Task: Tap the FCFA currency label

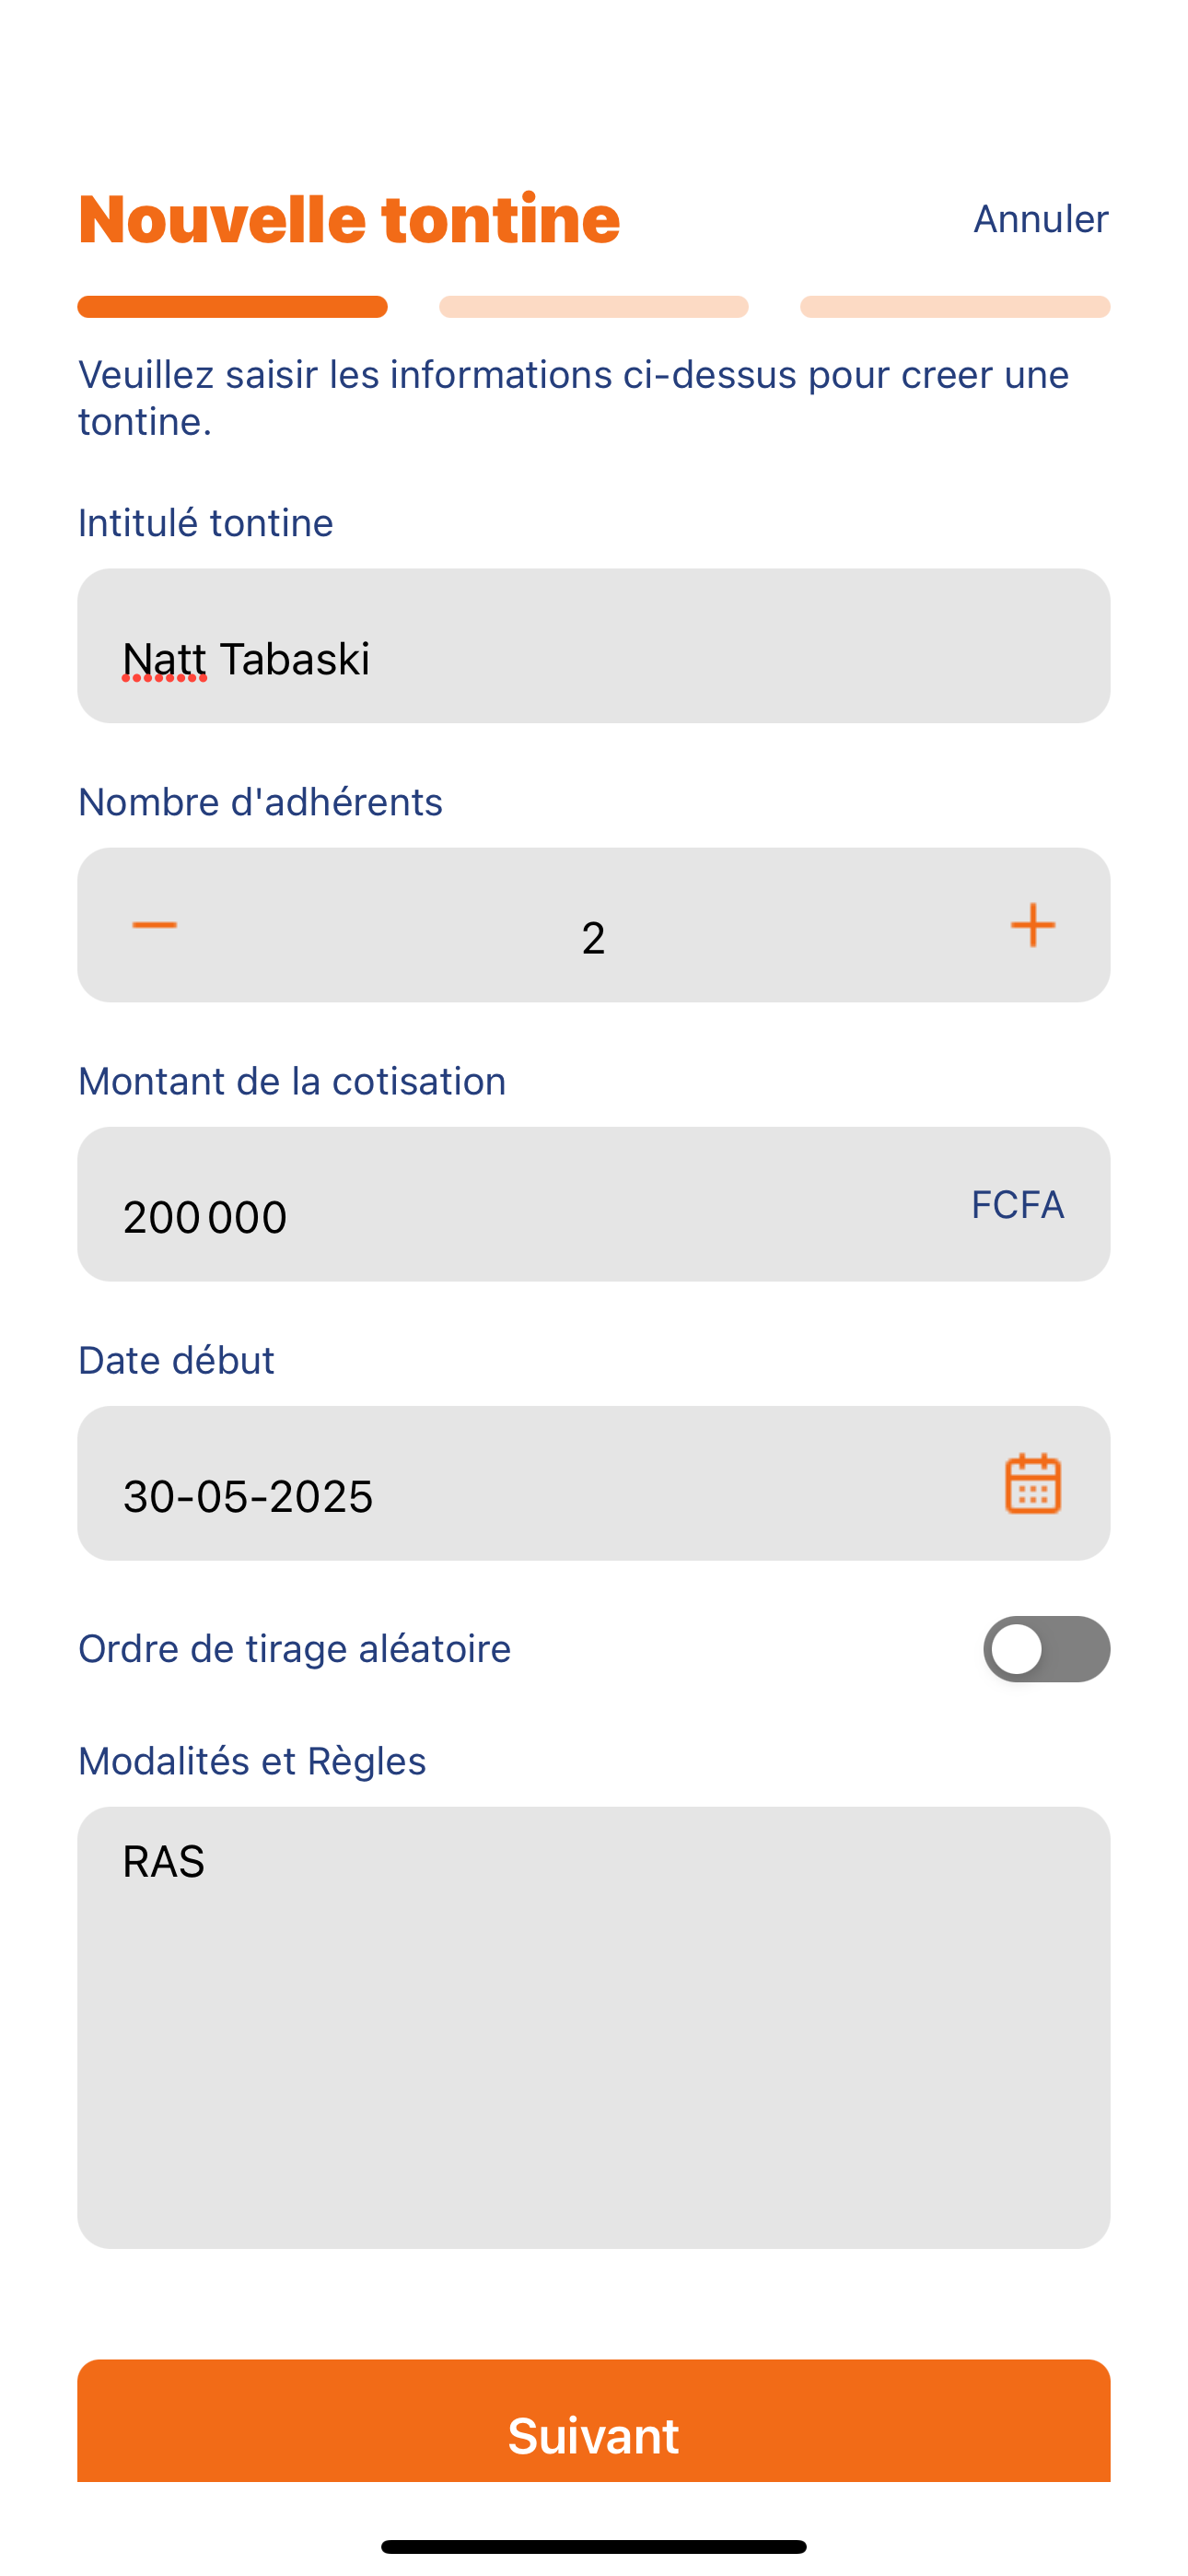Action: pyautogui.click(x=1017, y=1204)
